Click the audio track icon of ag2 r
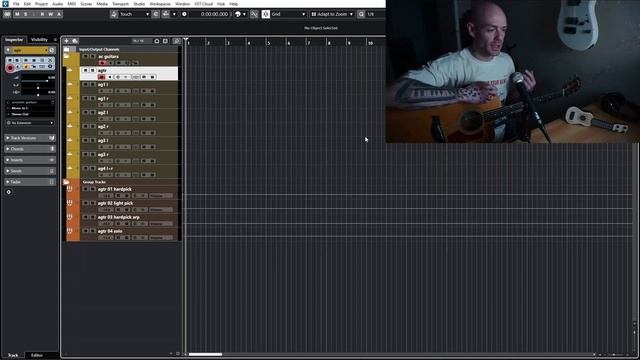The width and height of the screenshot is (640, 360). click(x=70, y=126)
